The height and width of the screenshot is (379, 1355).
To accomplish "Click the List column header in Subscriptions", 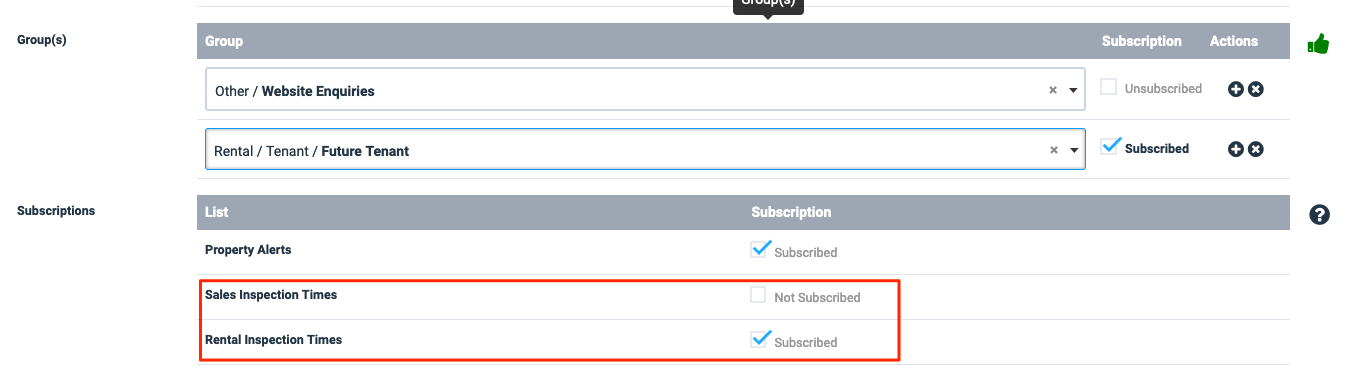I will click(217, 212).
